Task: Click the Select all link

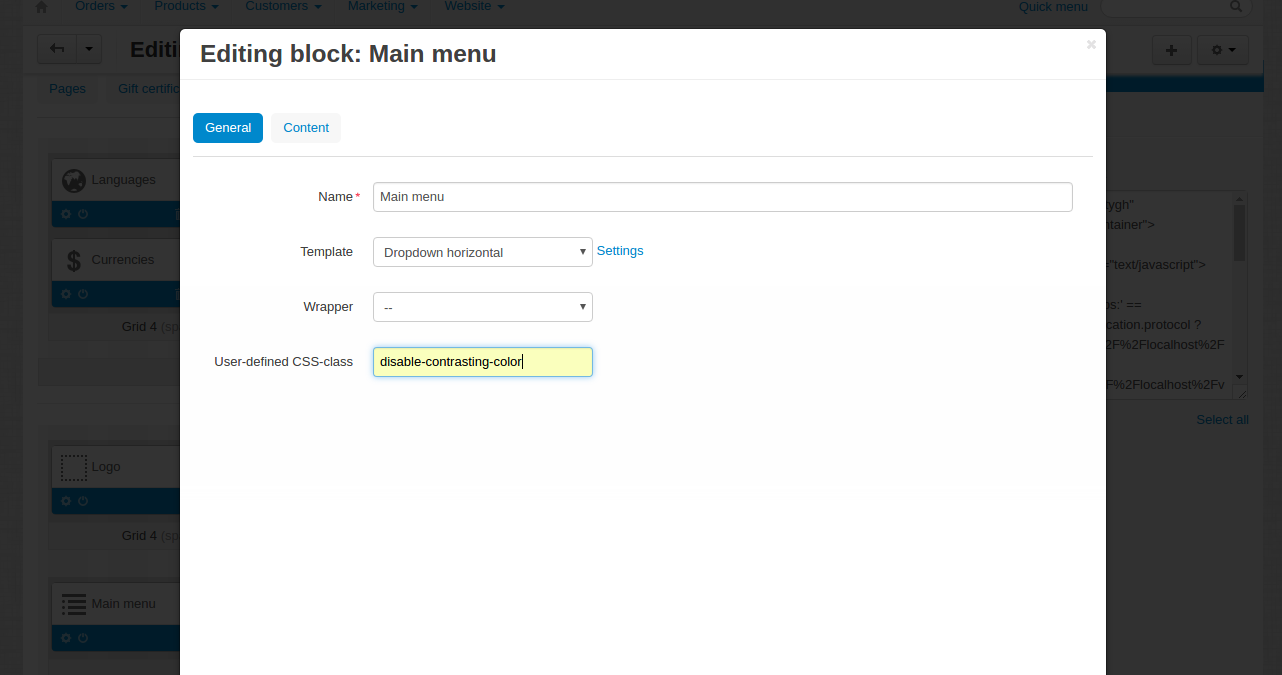Action: (1222, 420)
